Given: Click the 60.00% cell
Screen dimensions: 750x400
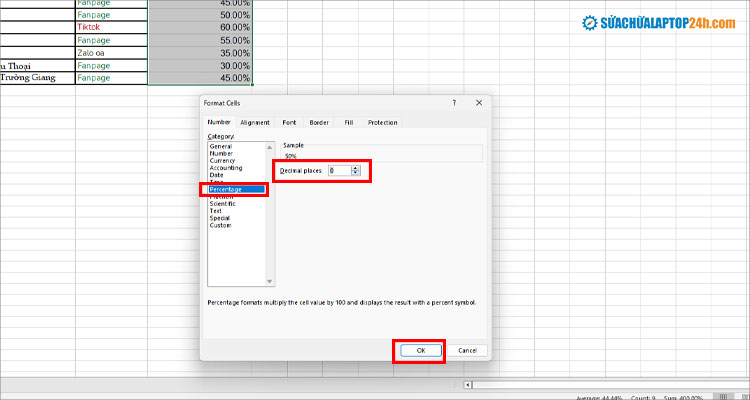Looking at the screenshot, I should coord(200,27).
